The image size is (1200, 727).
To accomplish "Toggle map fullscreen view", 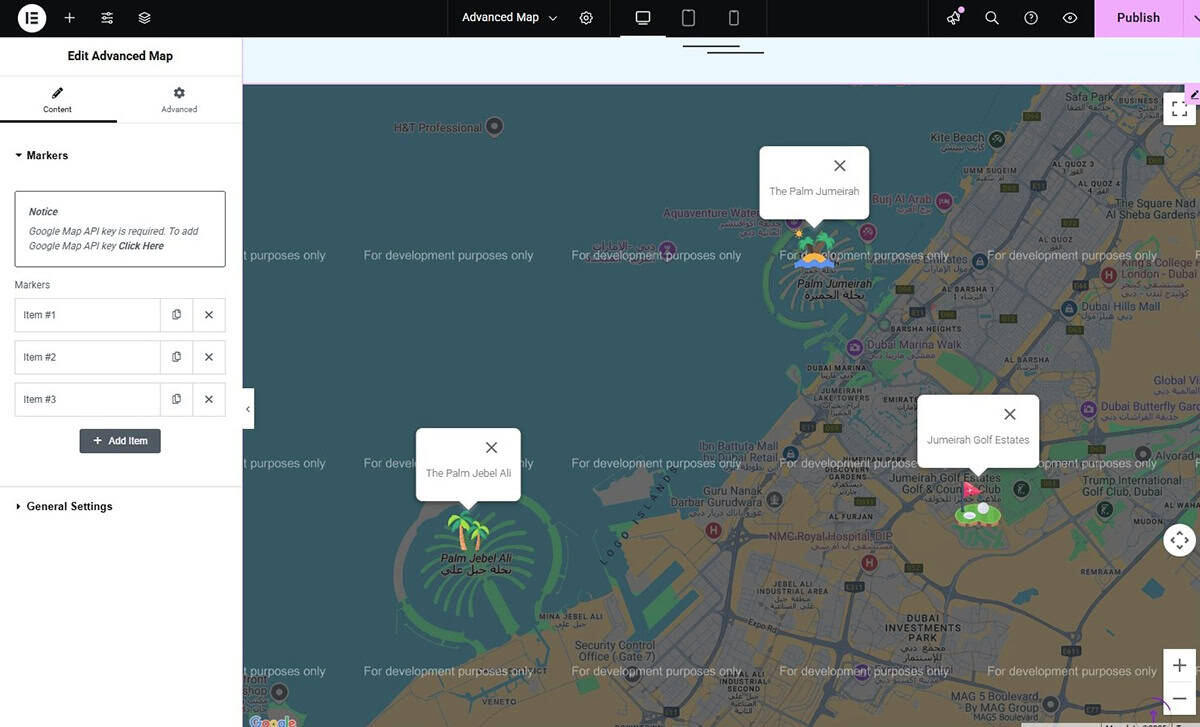I will tap(1179, 109).
